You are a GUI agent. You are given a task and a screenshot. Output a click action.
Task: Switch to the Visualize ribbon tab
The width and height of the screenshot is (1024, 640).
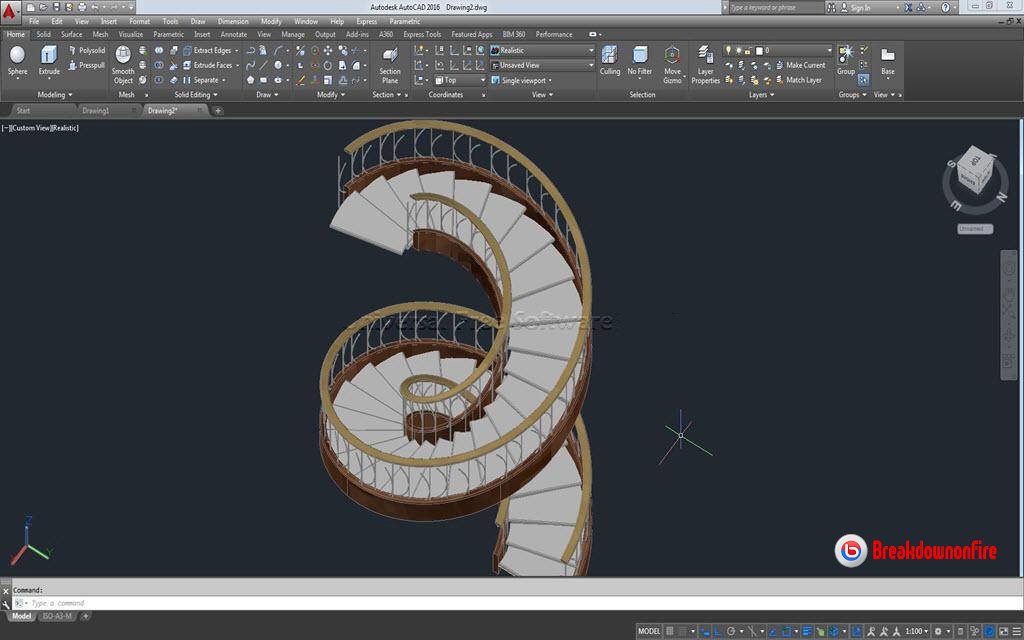[x=131, y=35]
